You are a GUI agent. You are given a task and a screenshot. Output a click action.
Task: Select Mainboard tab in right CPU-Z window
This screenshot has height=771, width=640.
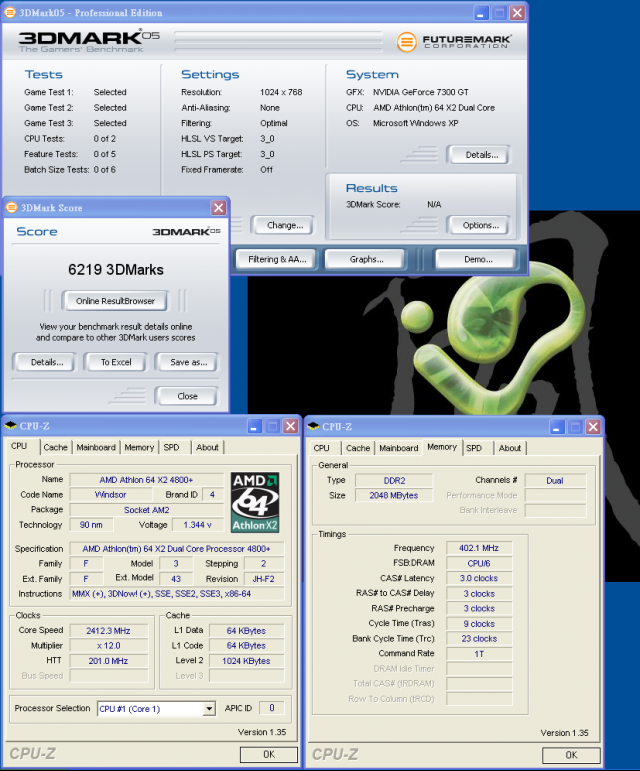[399, 448]
